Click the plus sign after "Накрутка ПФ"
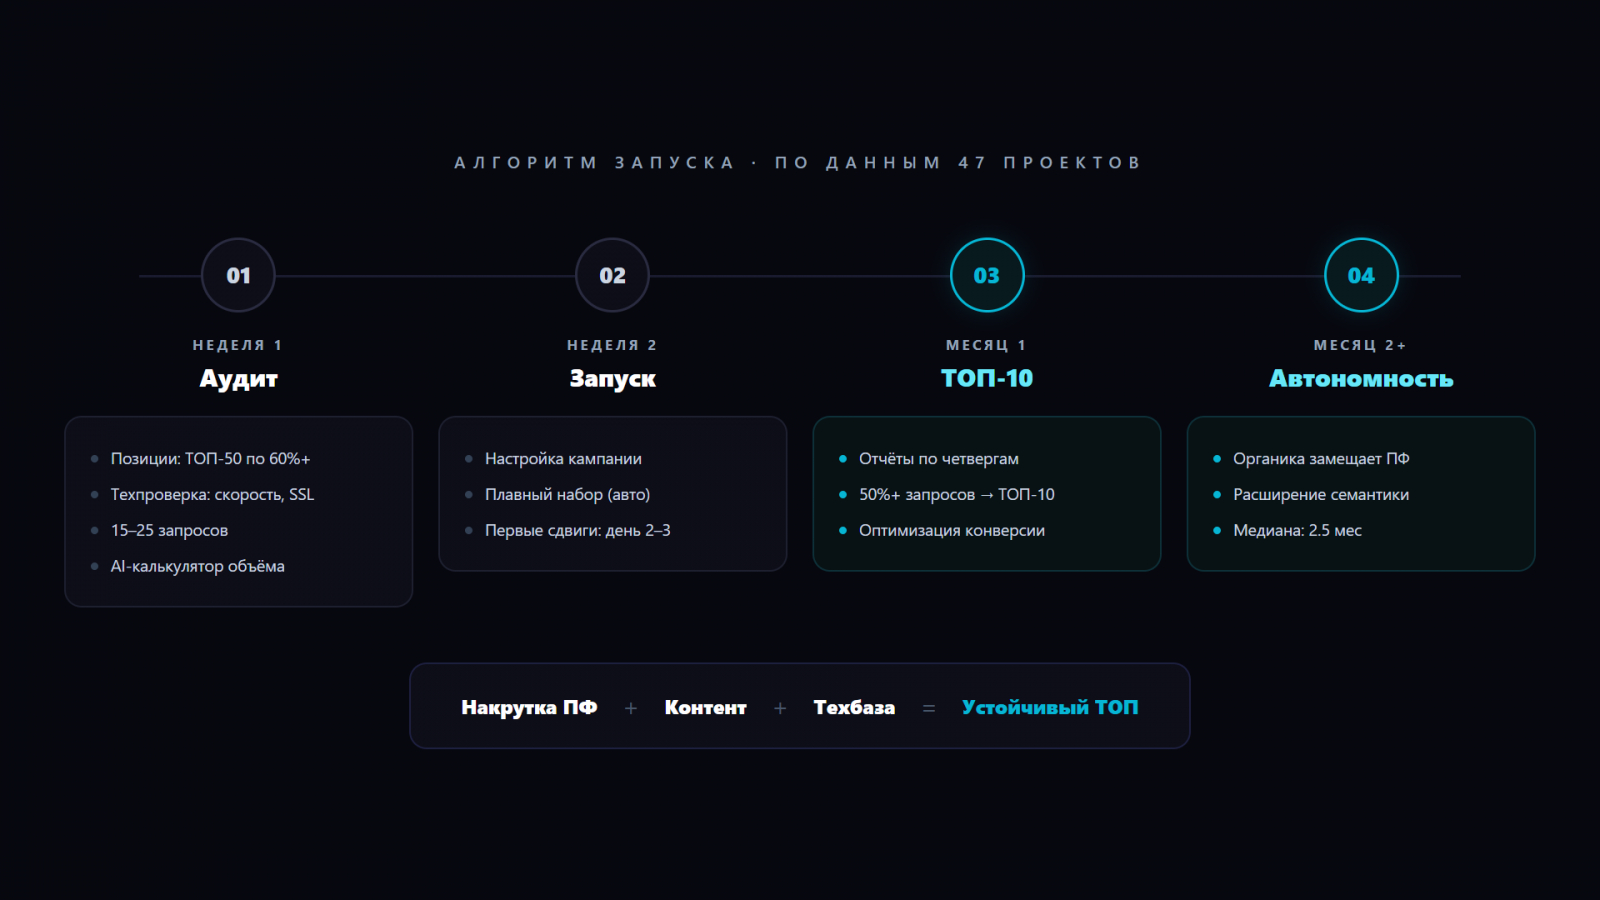Image resolution: width=1600 pixels, height=900 pixels. pyautogui.click(x=631, y=708)
